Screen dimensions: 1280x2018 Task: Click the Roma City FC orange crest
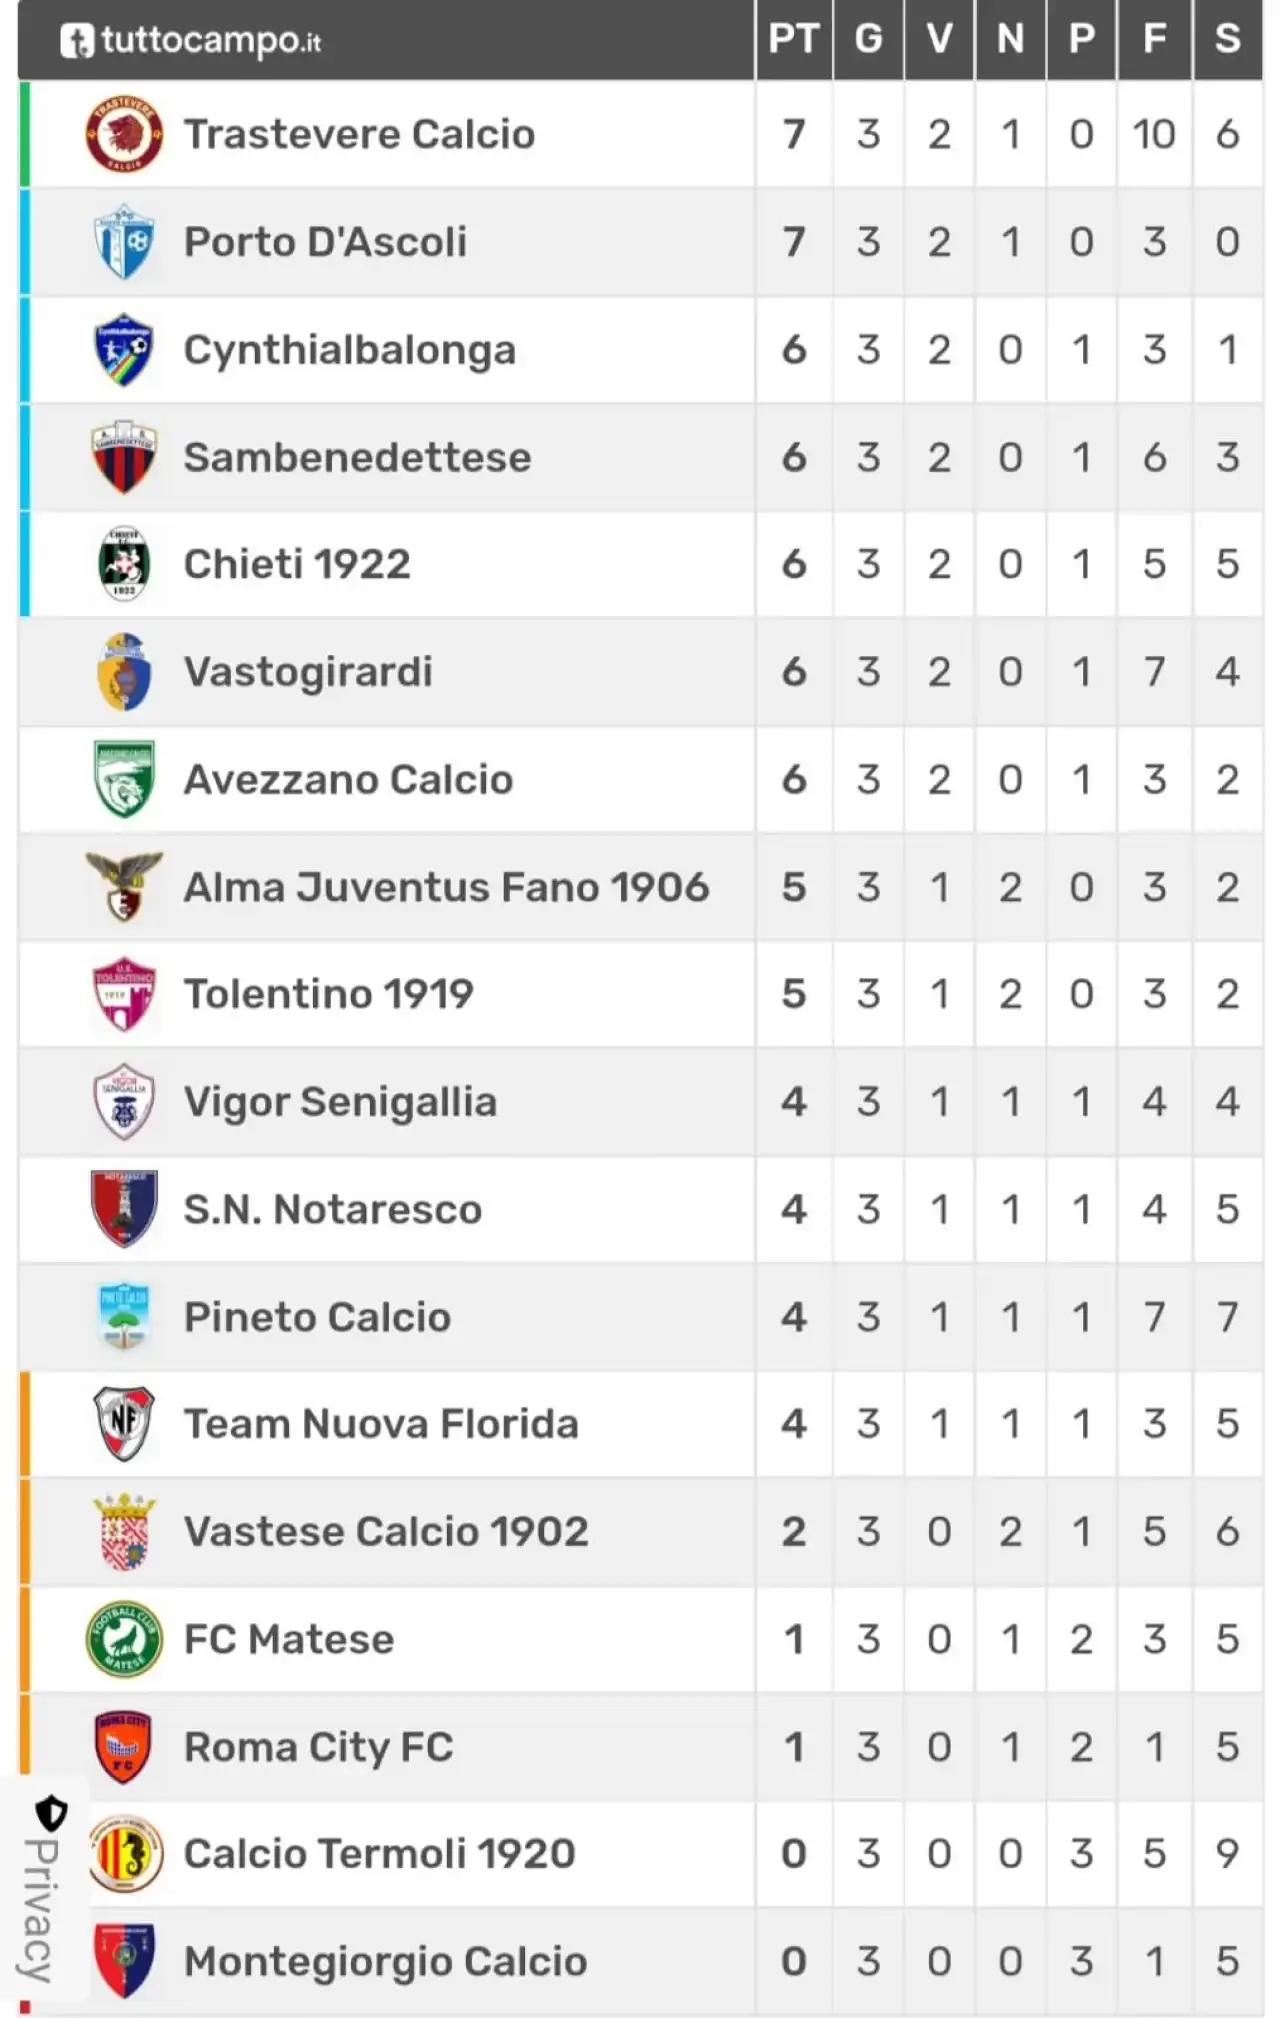124,1747
